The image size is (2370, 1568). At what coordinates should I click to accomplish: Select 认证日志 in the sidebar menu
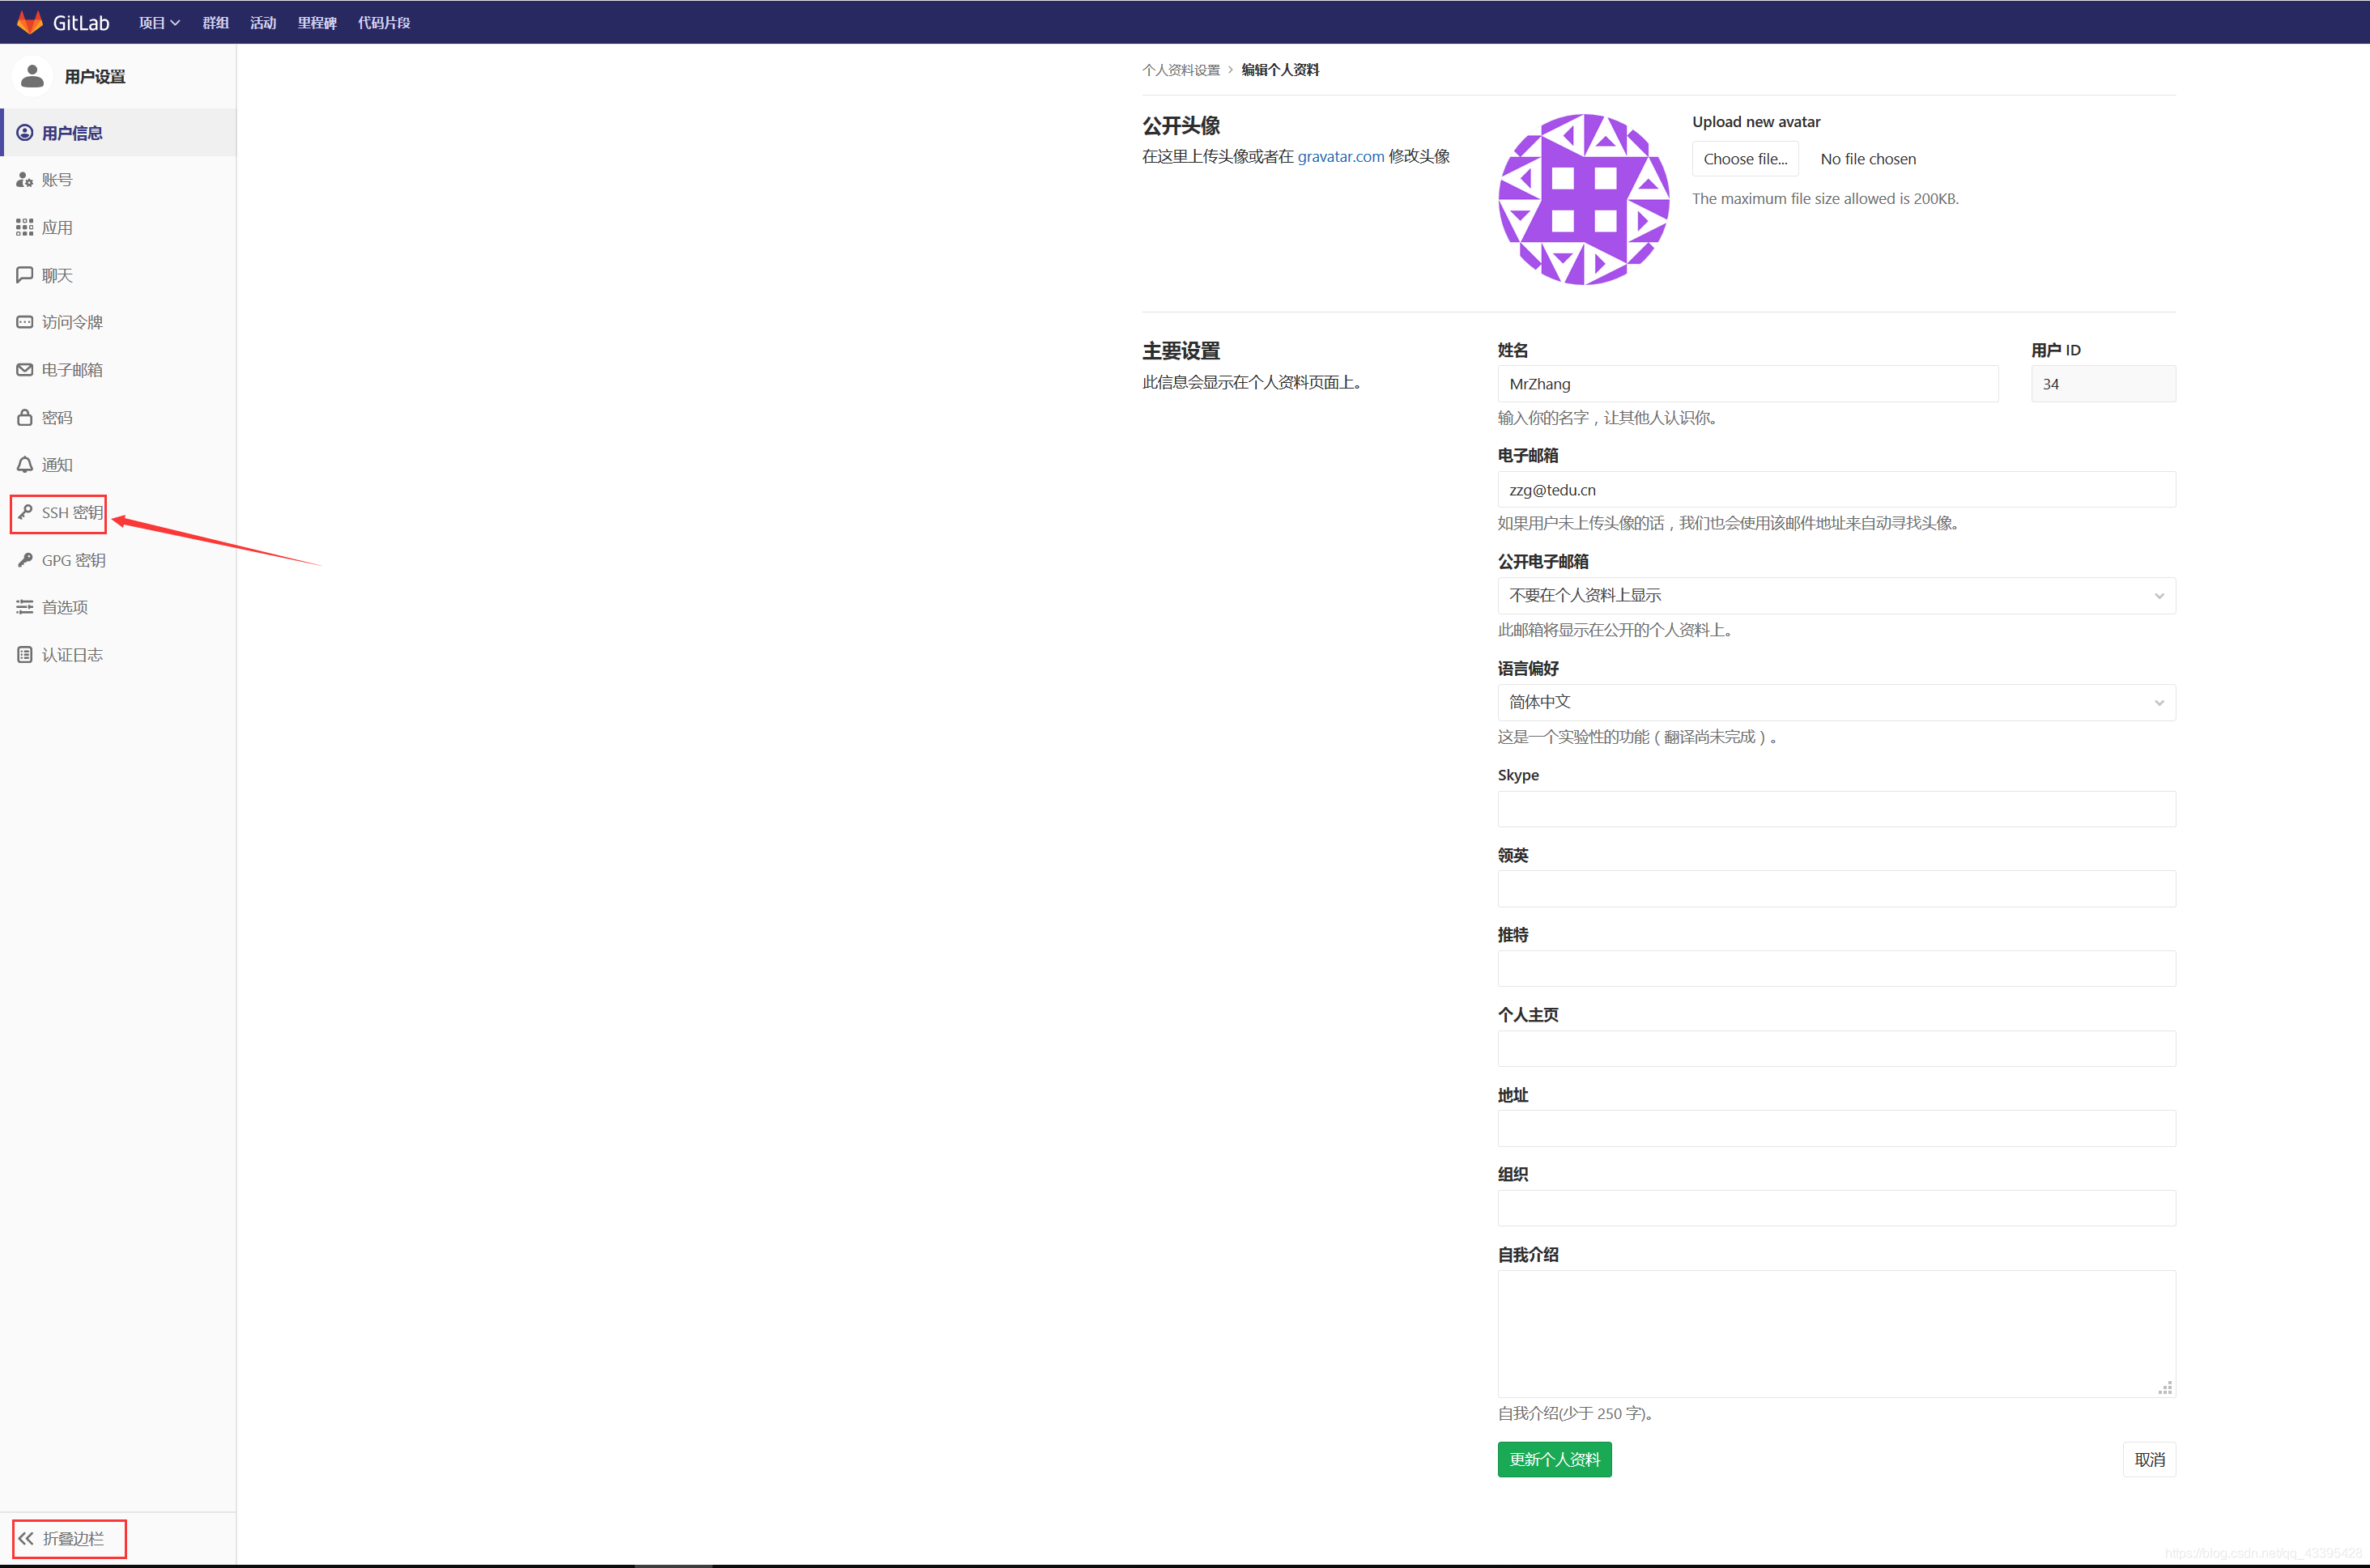[x=118, y=655]
